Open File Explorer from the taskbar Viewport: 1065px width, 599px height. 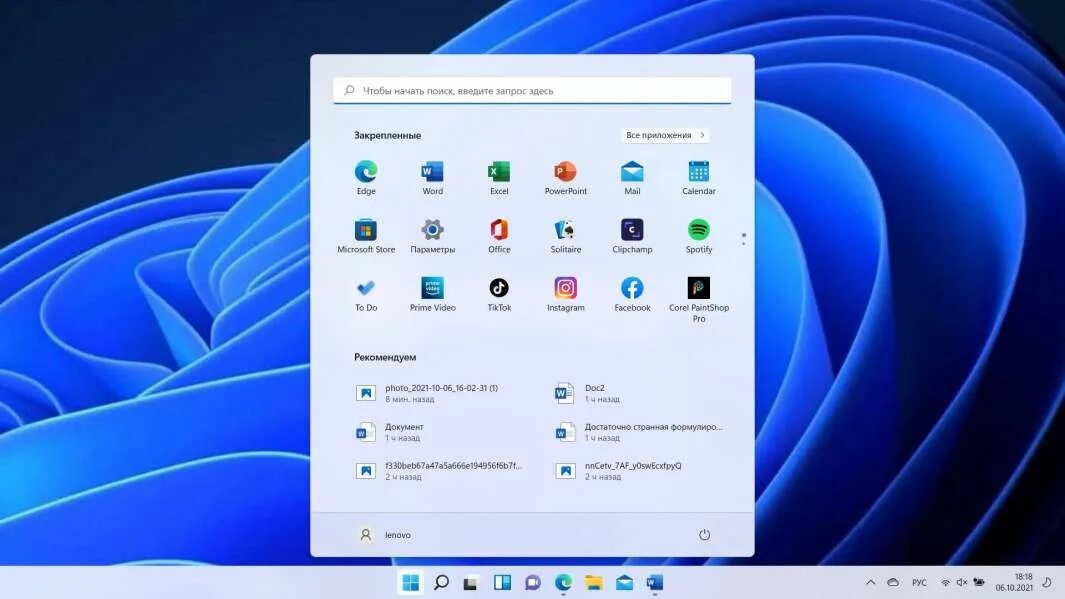coord(594,583)
